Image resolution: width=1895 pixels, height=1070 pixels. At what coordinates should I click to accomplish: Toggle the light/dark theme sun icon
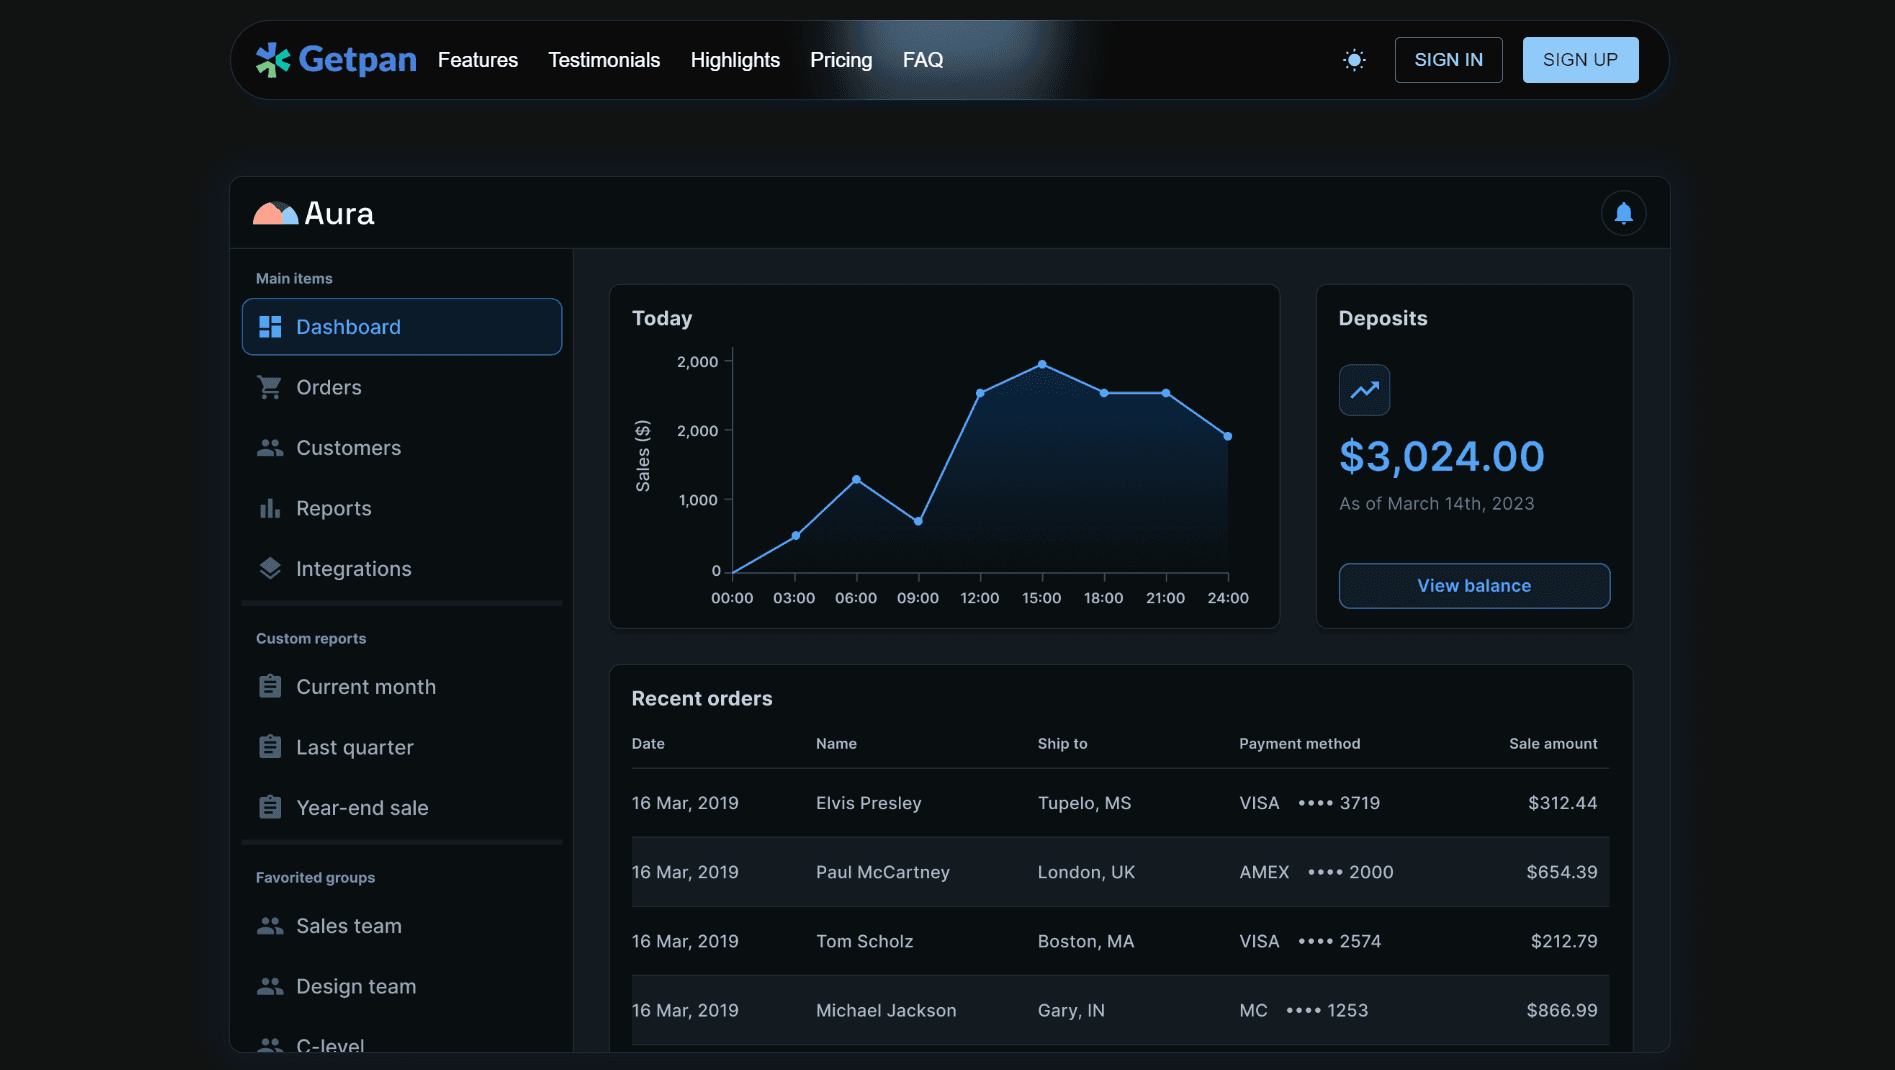pyautogui.click(x=1354, y=60)
